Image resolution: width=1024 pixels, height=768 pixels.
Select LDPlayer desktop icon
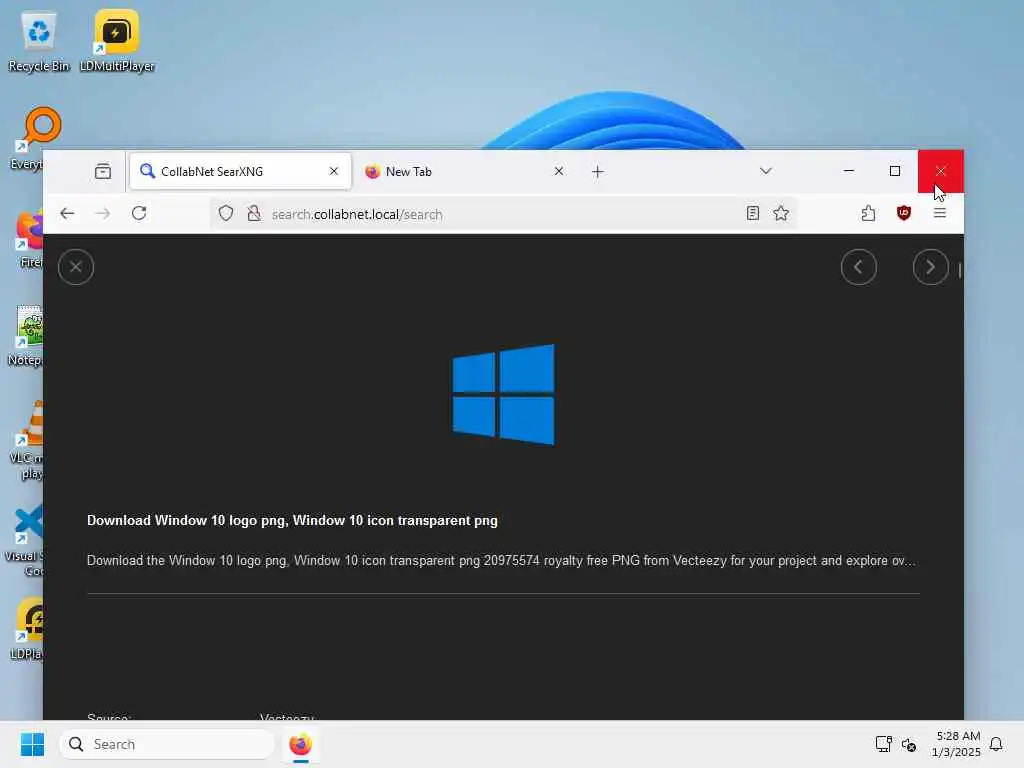point(27,630)
